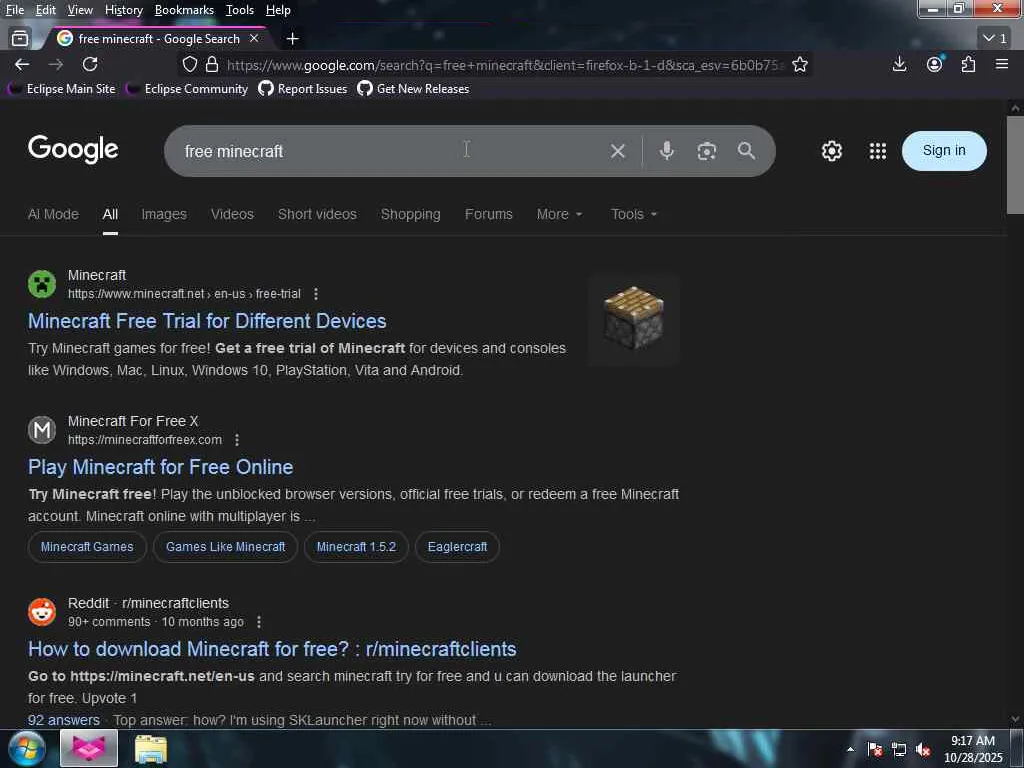This screenshot has width=1024, height=768.
Task: Open more options for the Reddit result
Action: tap(259, 622)
